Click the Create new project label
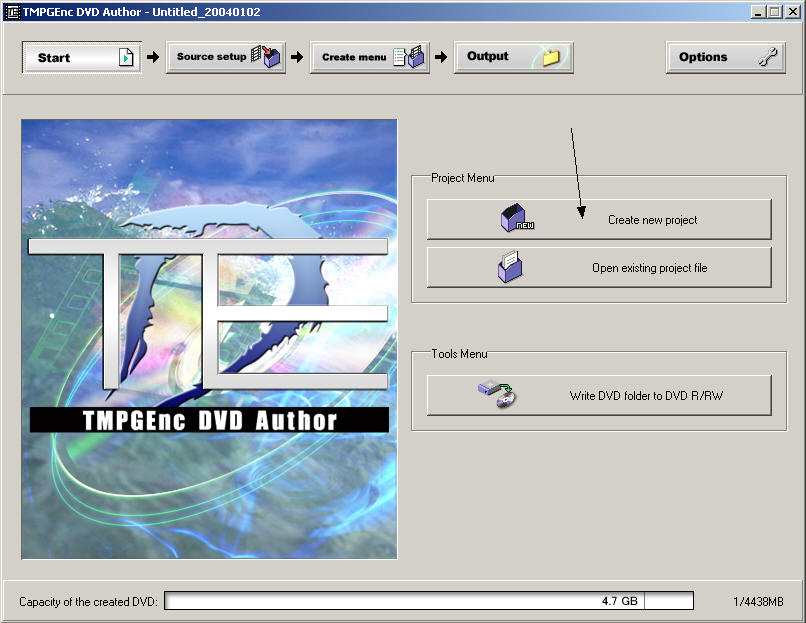Image resolution: width=806 pixels, height=623 pixels. 653,220
